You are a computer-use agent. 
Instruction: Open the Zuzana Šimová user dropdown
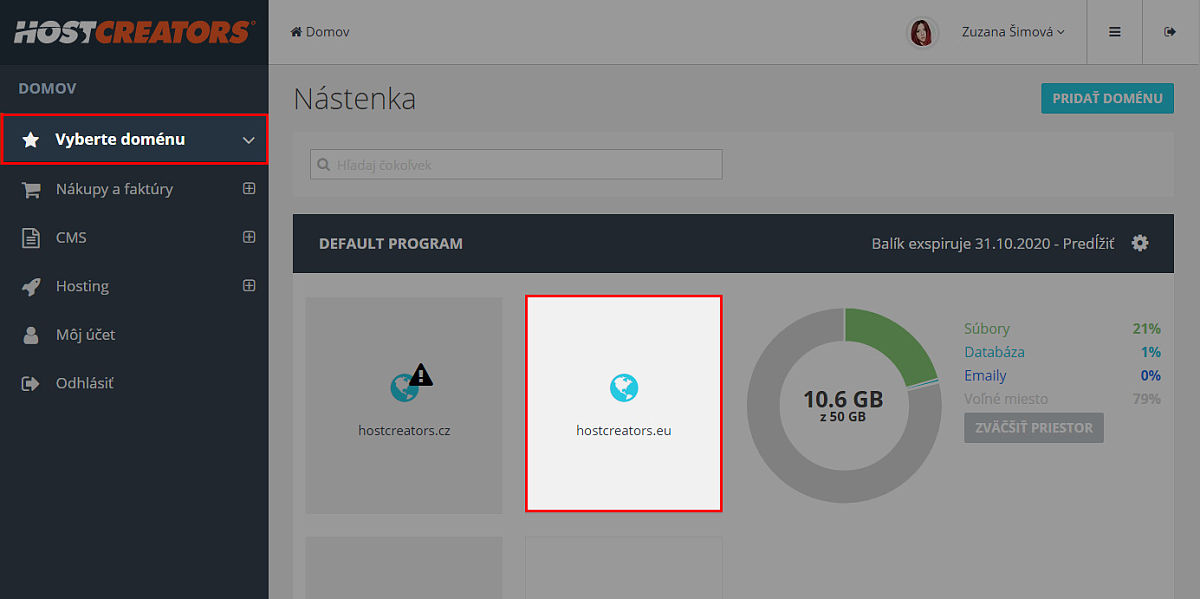pos(1012,32)
